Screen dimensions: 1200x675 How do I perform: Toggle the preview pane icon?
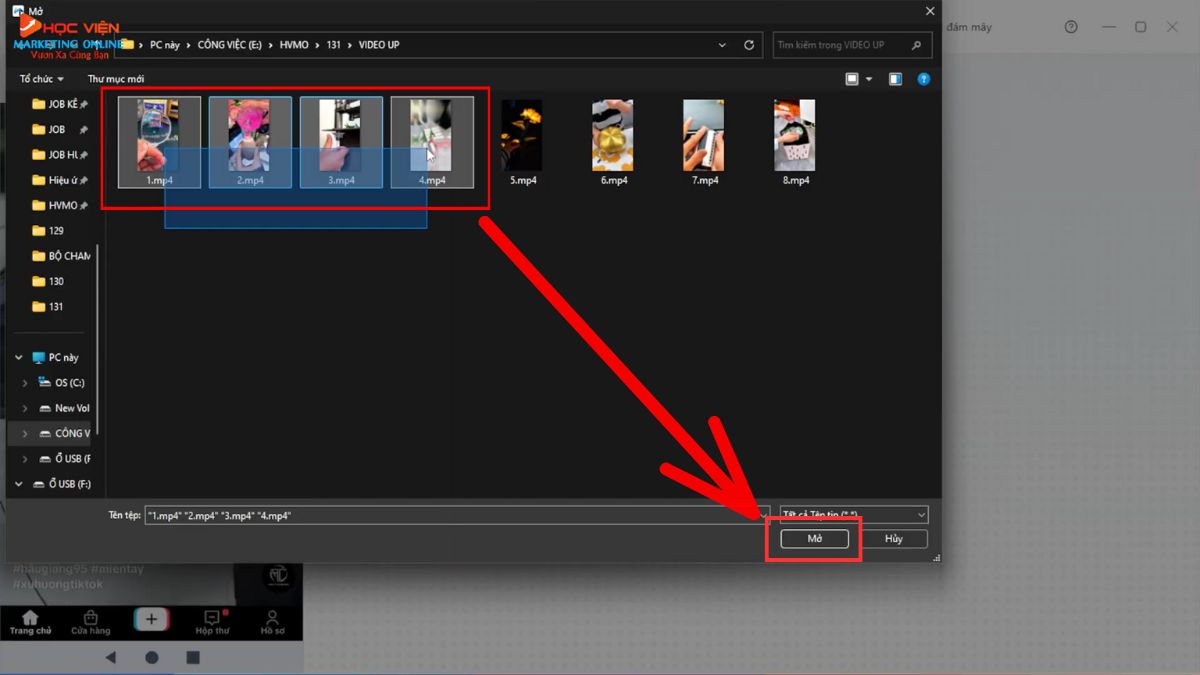[x=895, y=79]
